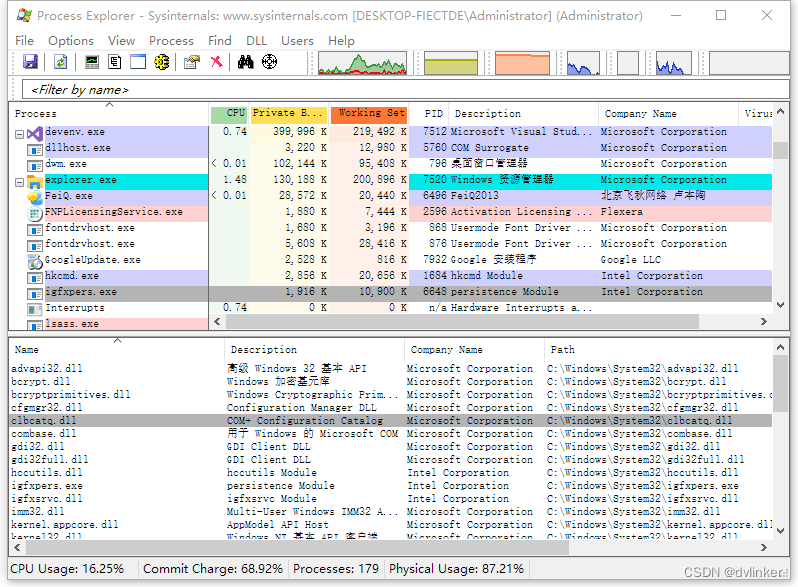Select gdi32full.dll in the DLL list

391,460
